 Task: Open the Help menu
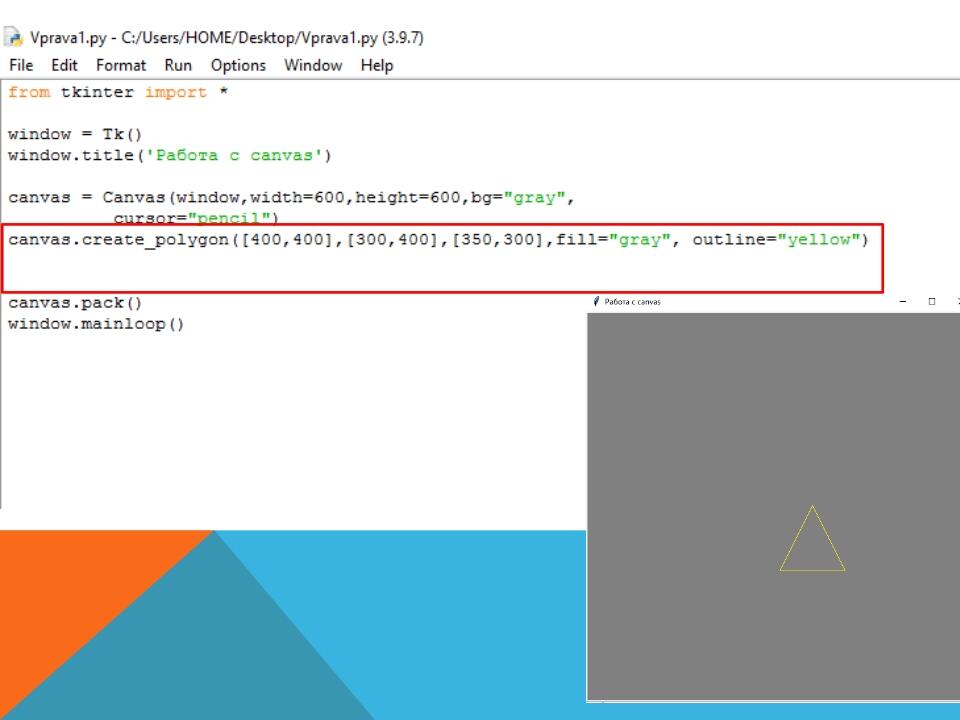tap(377, 65)
